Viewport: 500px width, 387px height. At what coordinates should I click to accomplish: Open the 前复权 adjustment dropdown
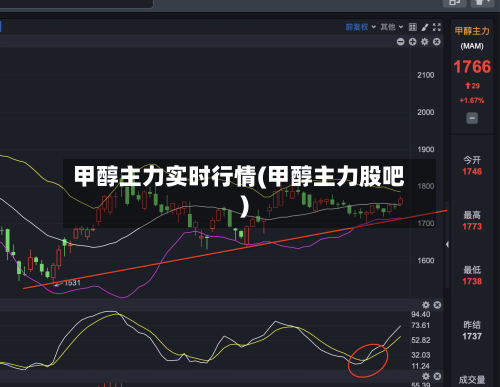coord(361,27)
